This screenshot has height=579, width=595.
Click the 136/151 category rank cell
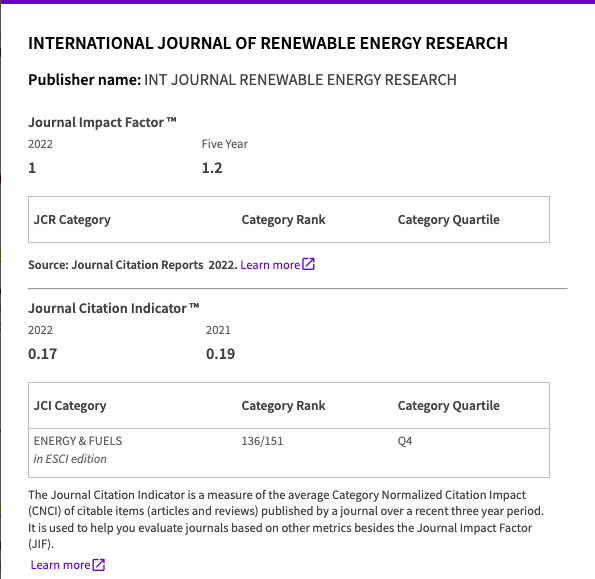pyautogui.click(x=262, y=441)
